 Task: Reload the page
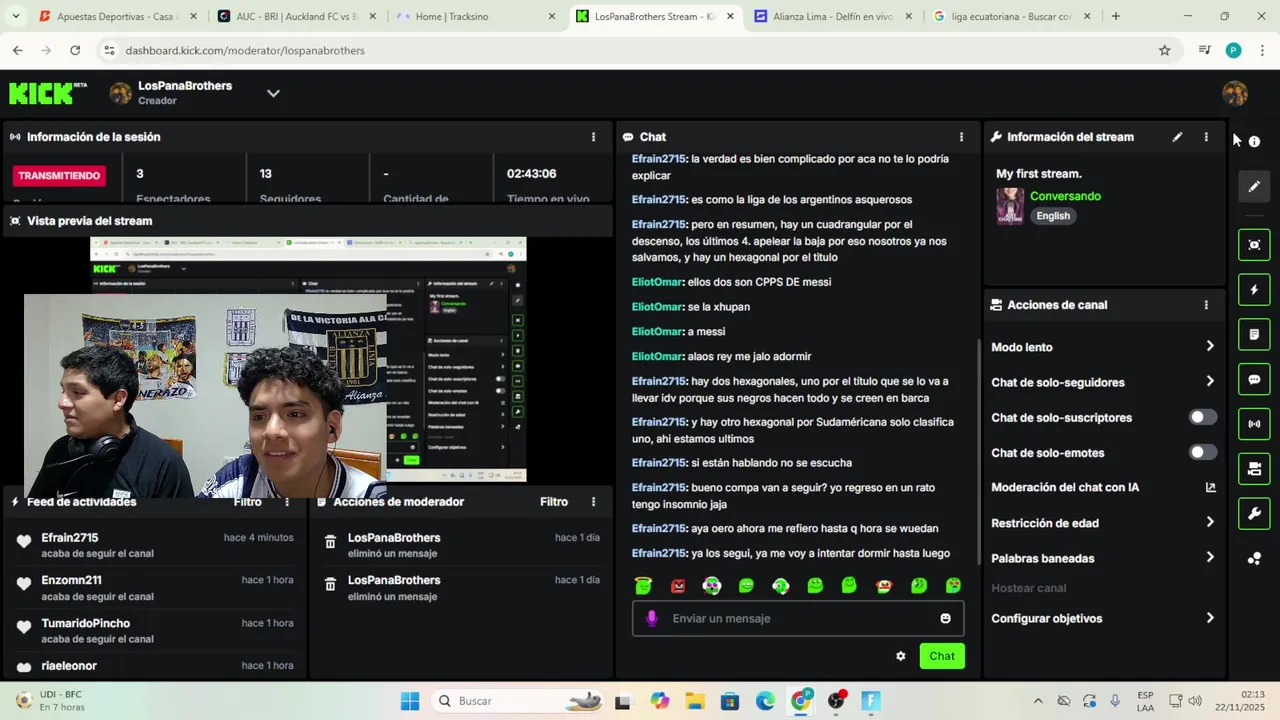pyautogui.click(x=75, y=50)
